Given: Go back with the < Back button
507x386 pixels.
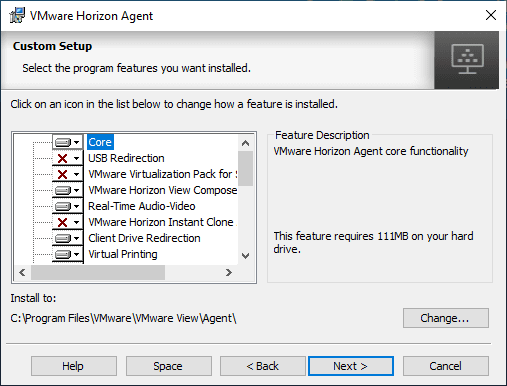Looking at the screenshot, I should point(263,366).
